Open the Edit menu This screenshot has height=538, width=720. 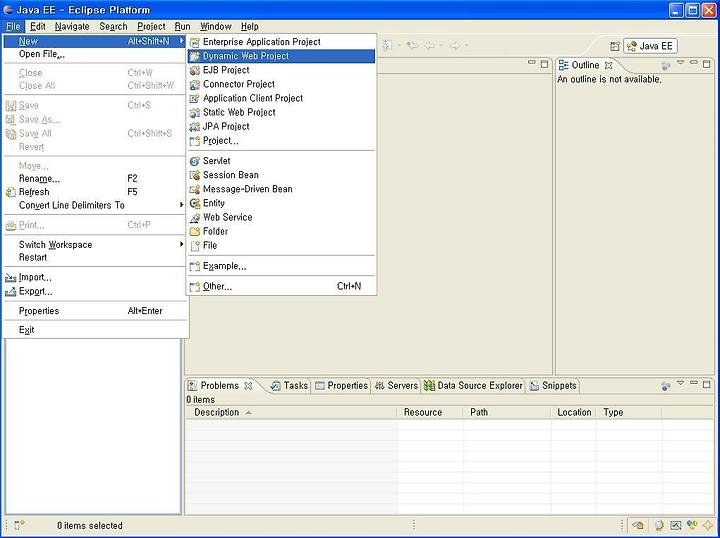[38, 27]
